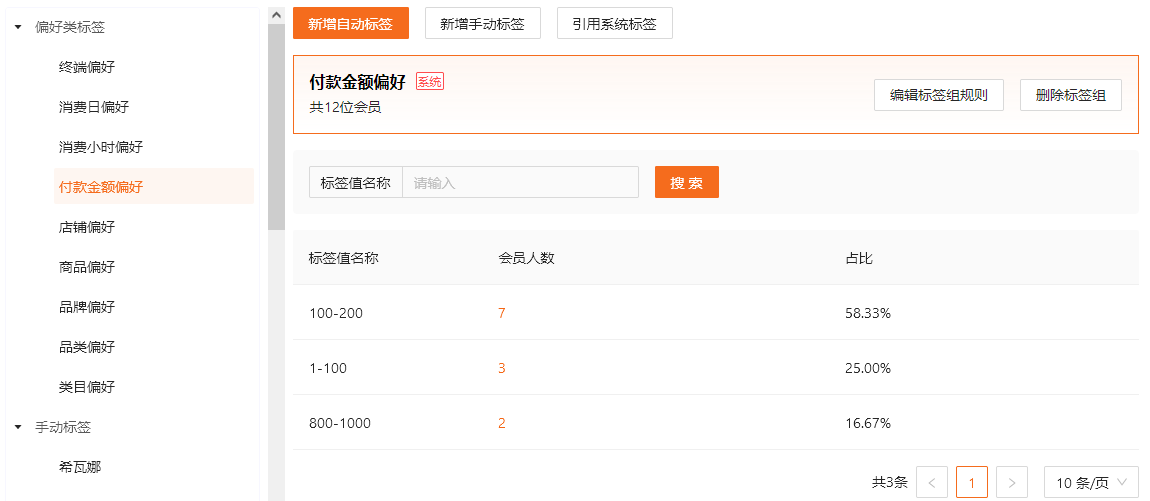Open member count 7 link for 100-200
Viewport: 1150px width, 501px height.
[501, 313]
